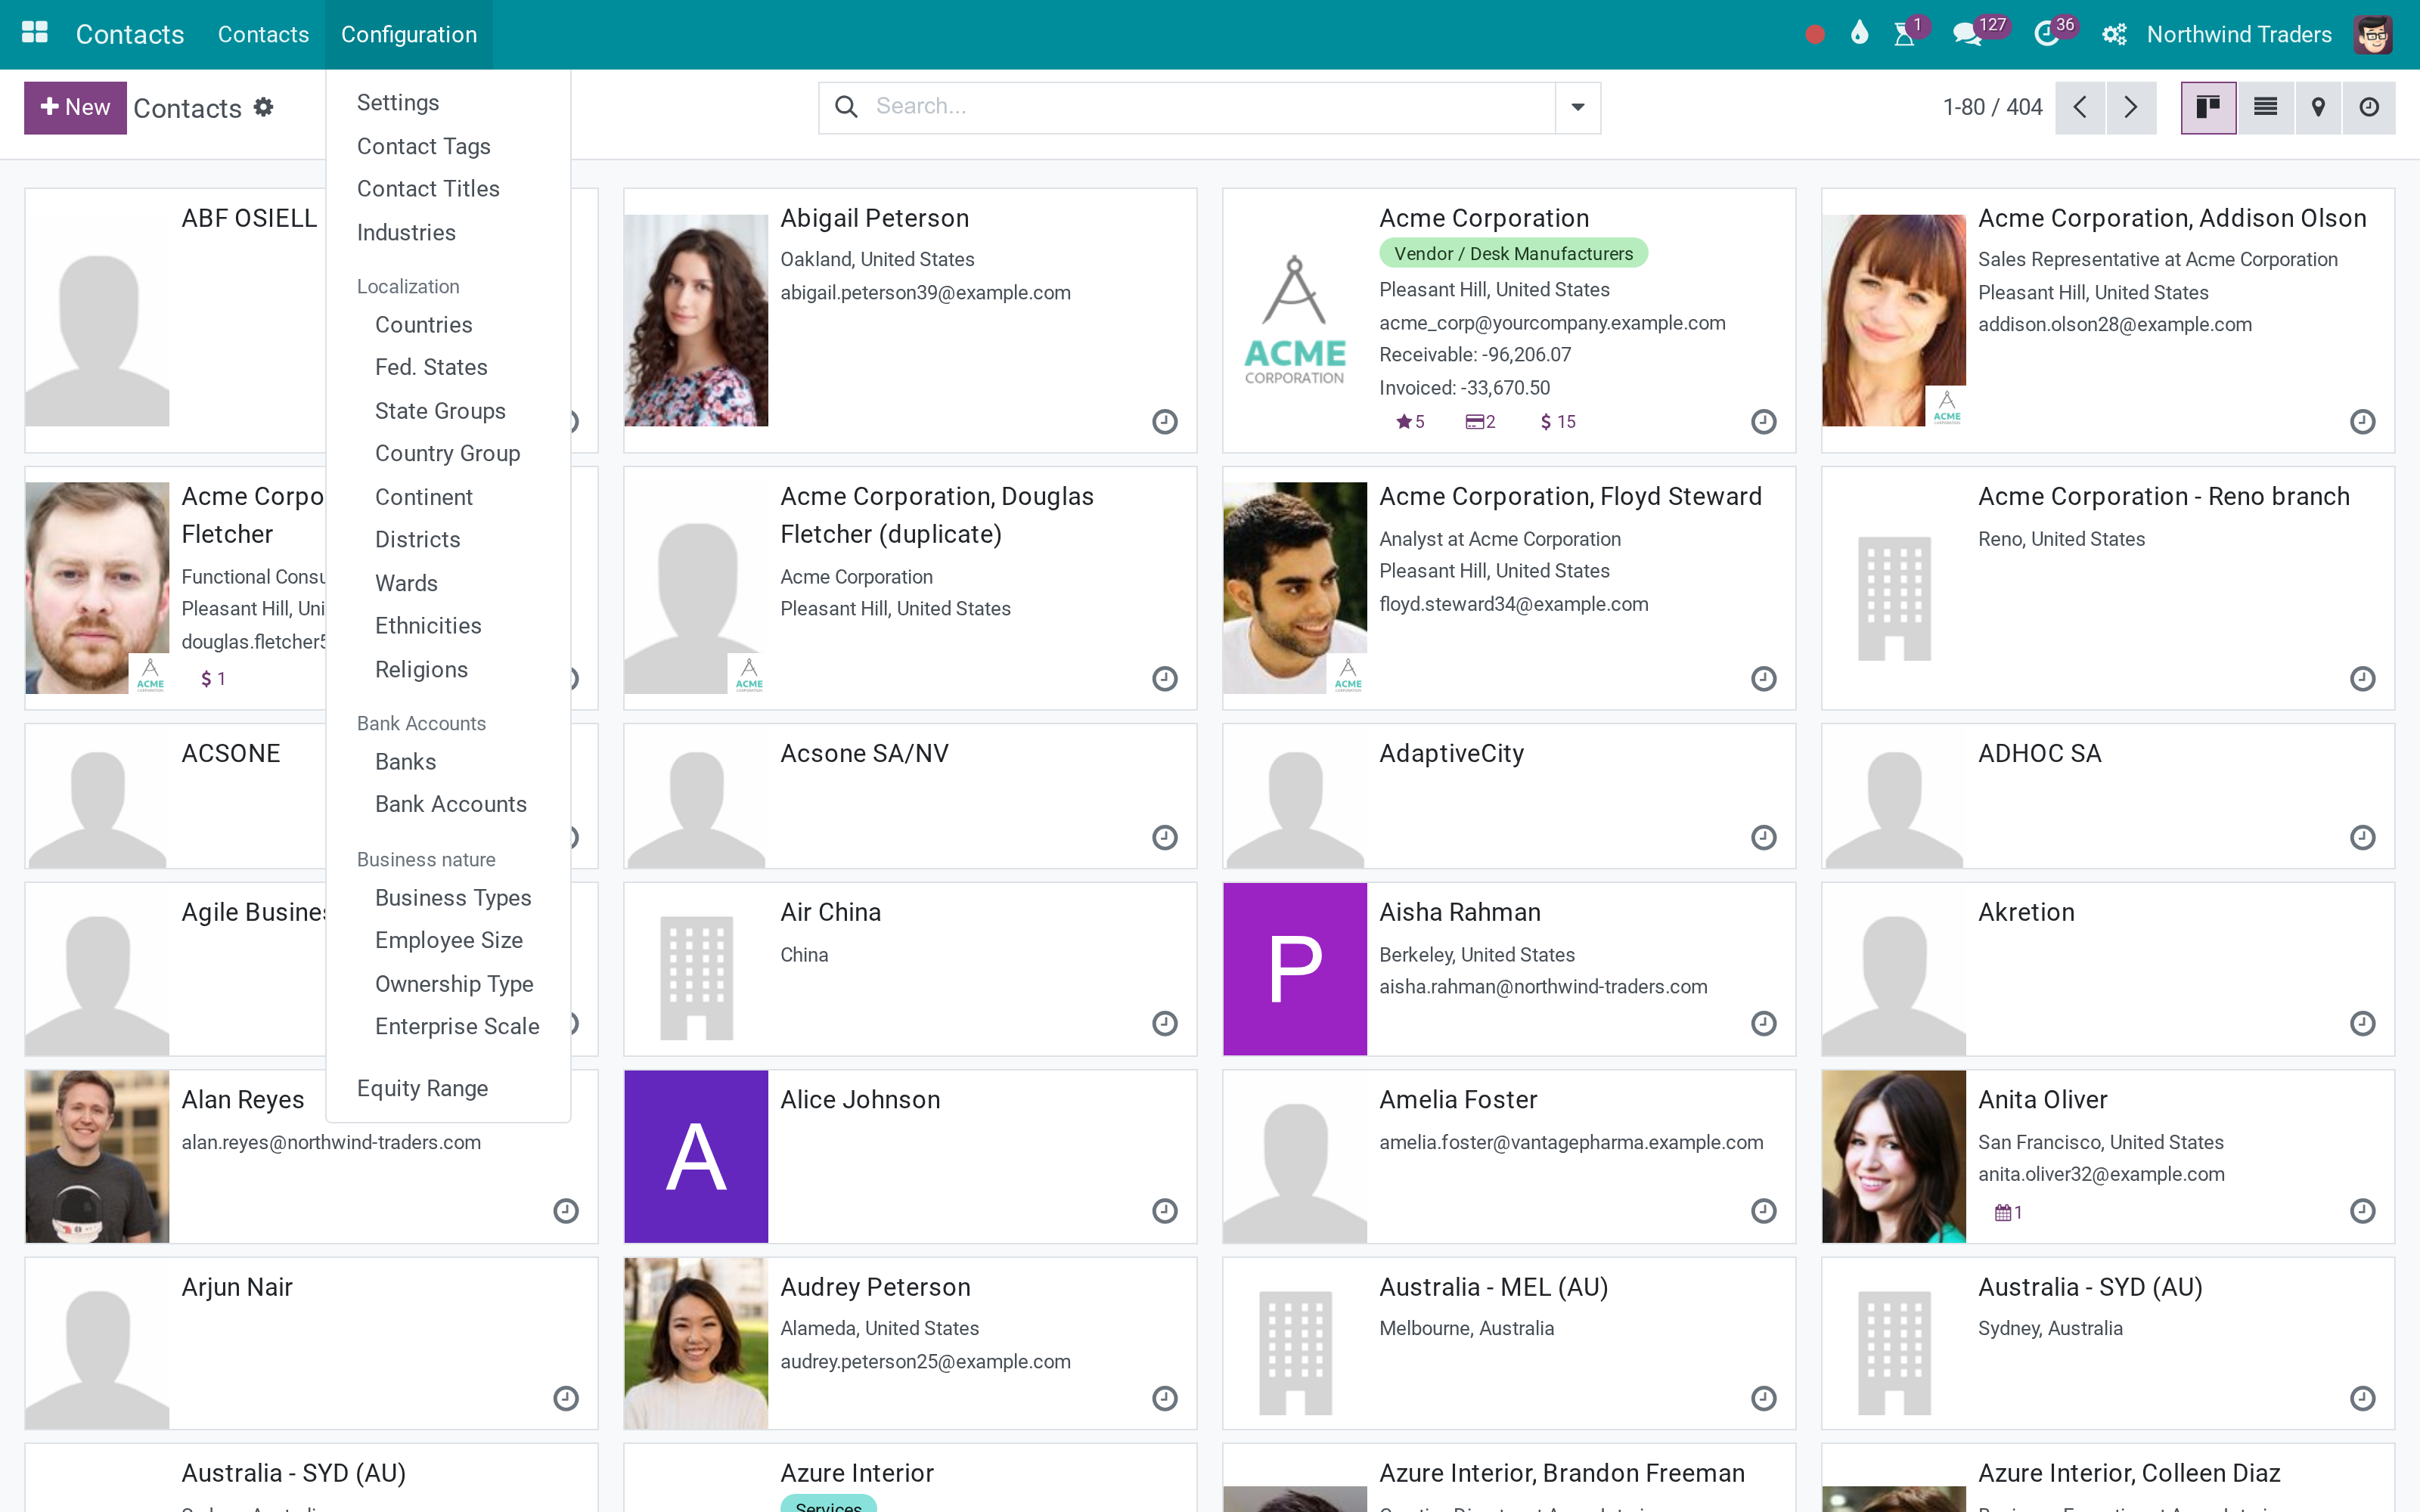Go to previous page of contacts
This screenshot has width=2420, height=1512.
click(x=2080, y=107)
